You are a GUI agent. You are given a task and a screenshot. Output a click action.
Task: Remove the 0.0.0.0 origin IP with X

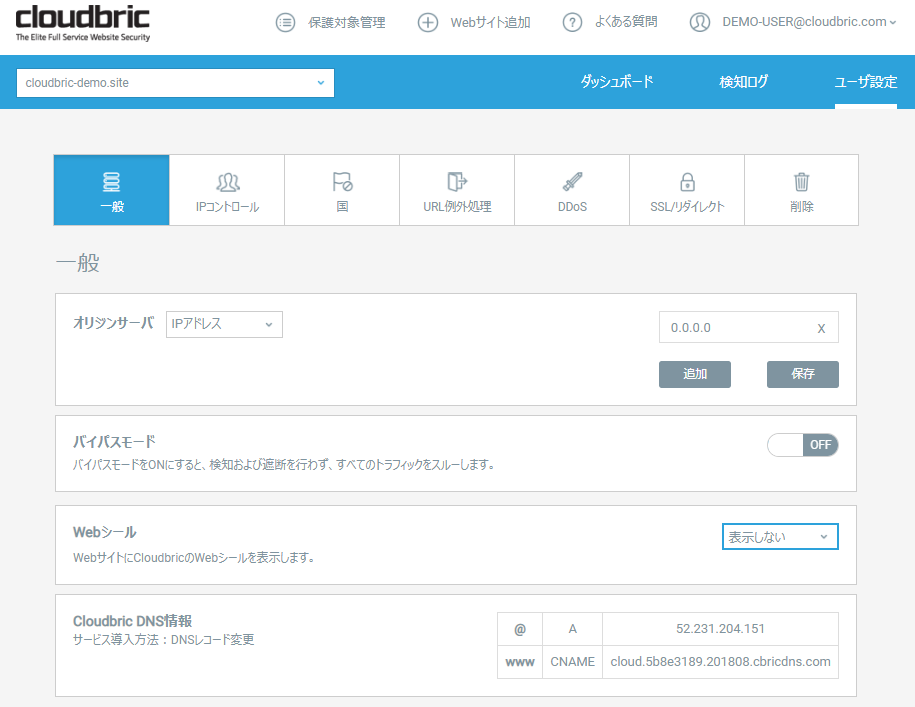pyautogui.click(x=821, y=328)
